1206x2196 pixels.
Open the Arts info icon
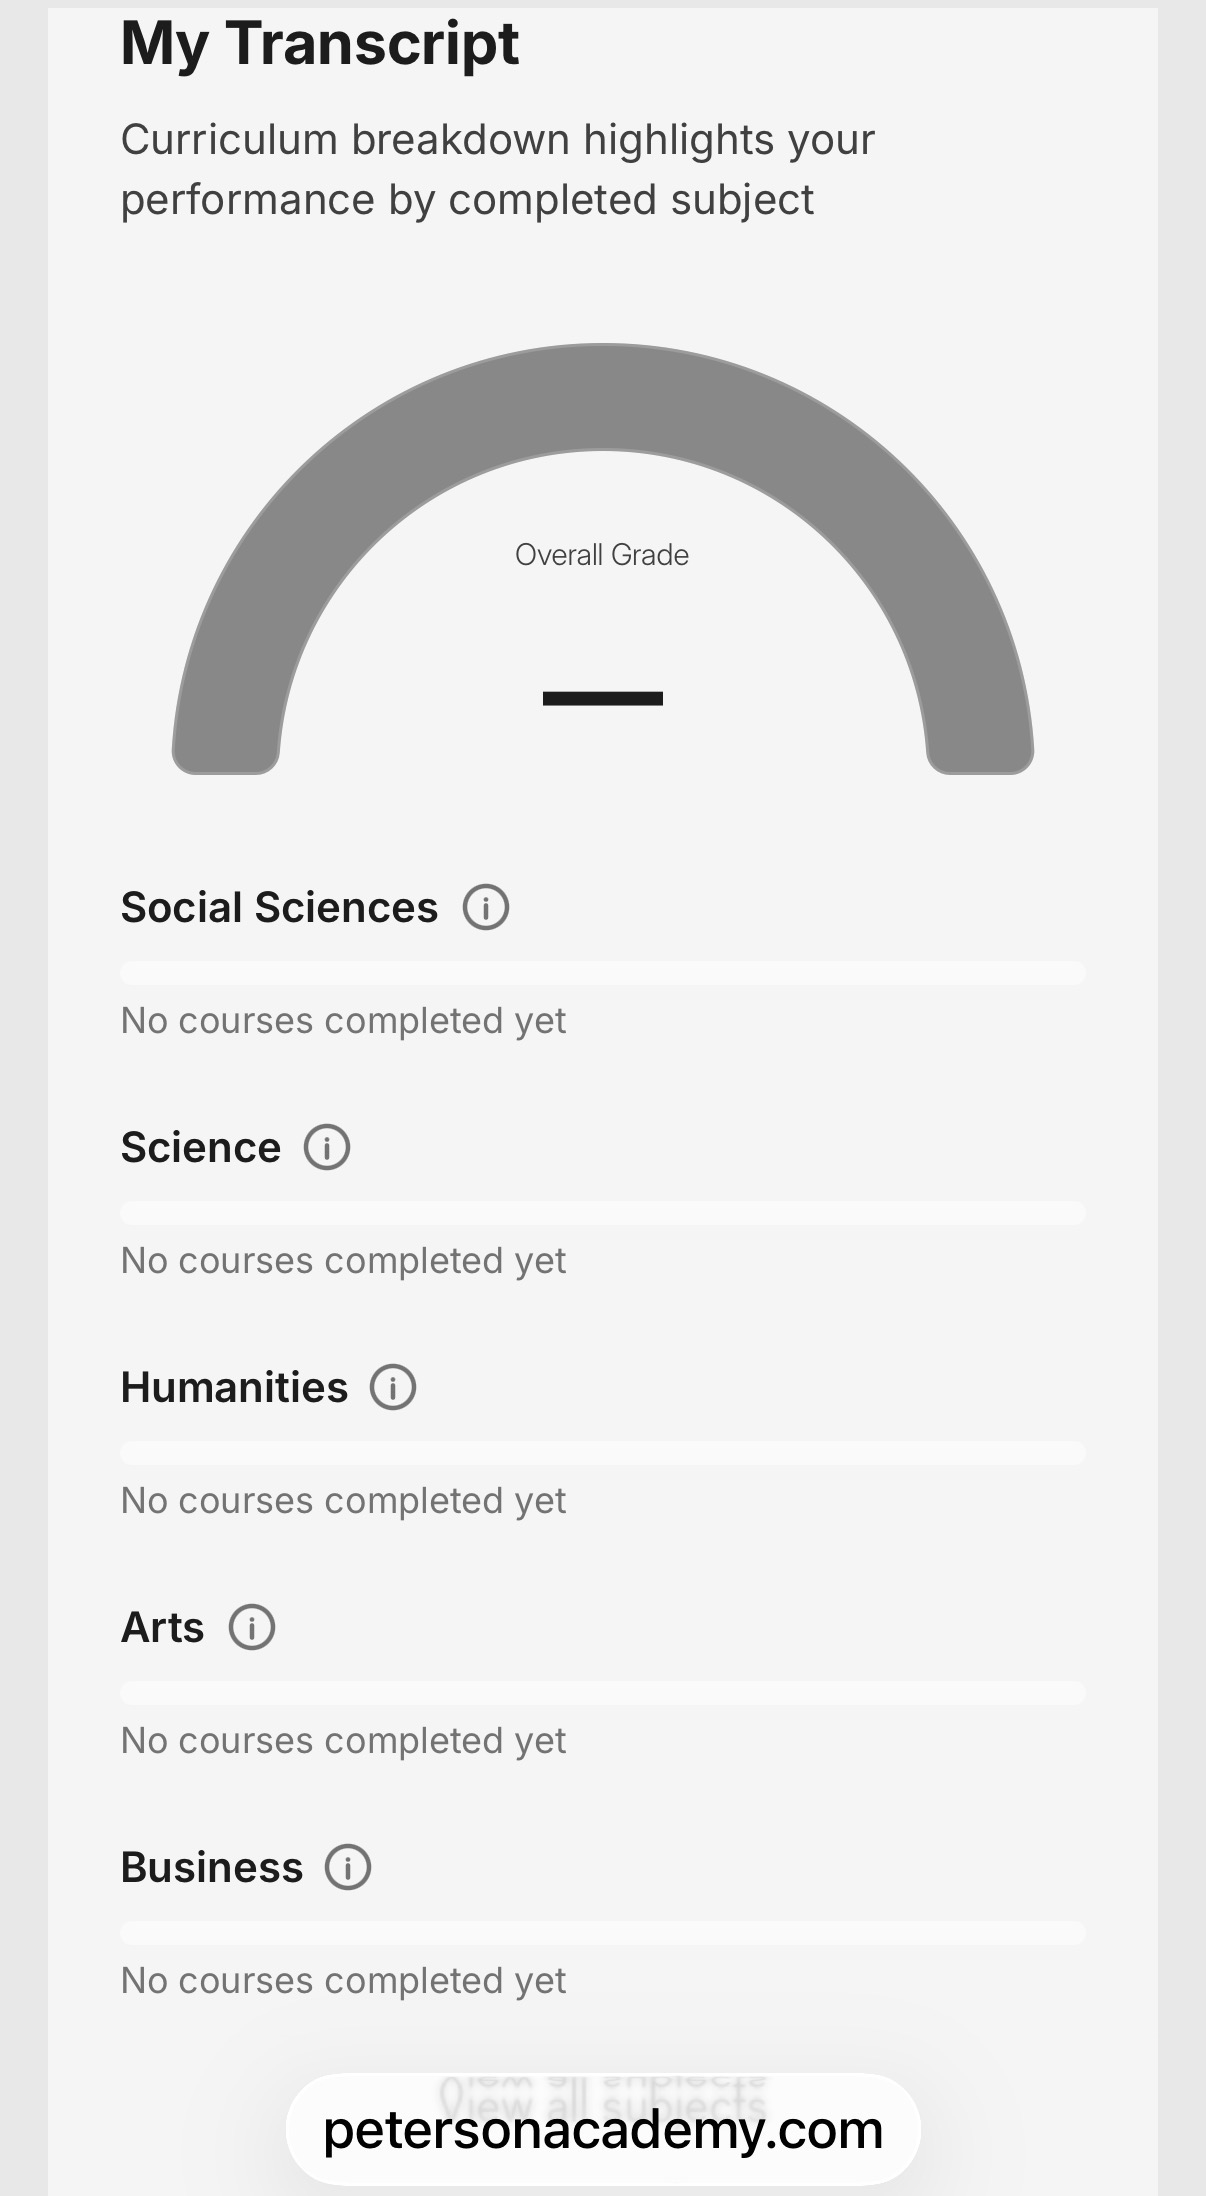(x=252, y=1627)
